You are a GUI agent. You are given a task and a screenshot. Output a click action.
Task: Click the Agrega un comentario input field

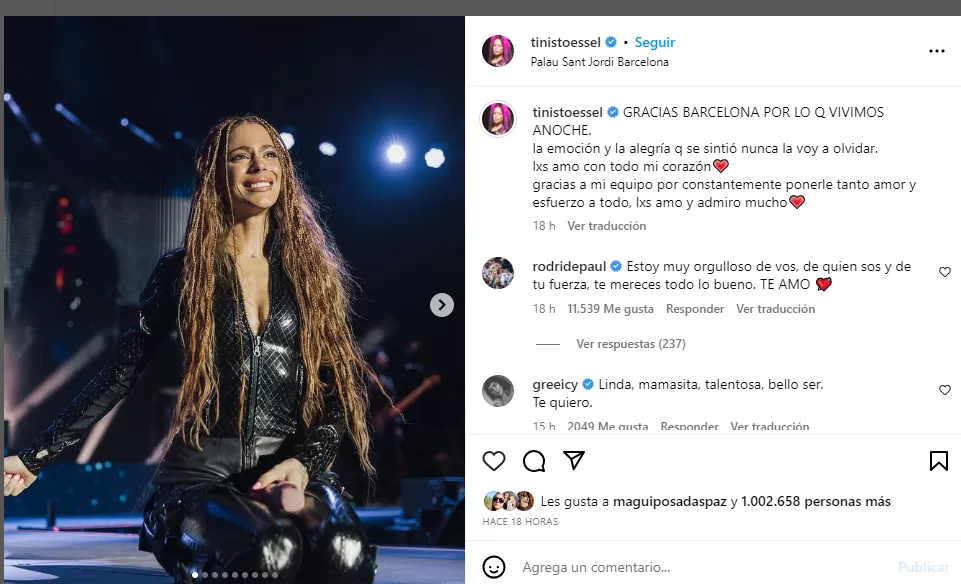pyautogui.click(x=594, y=567)
